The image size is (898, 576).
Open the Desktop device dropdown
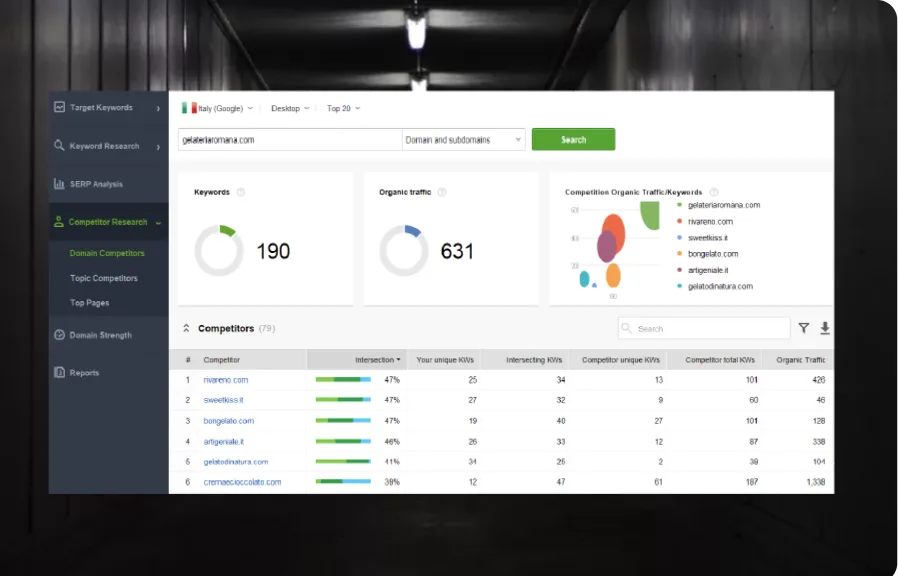click(x=290, y=108)
